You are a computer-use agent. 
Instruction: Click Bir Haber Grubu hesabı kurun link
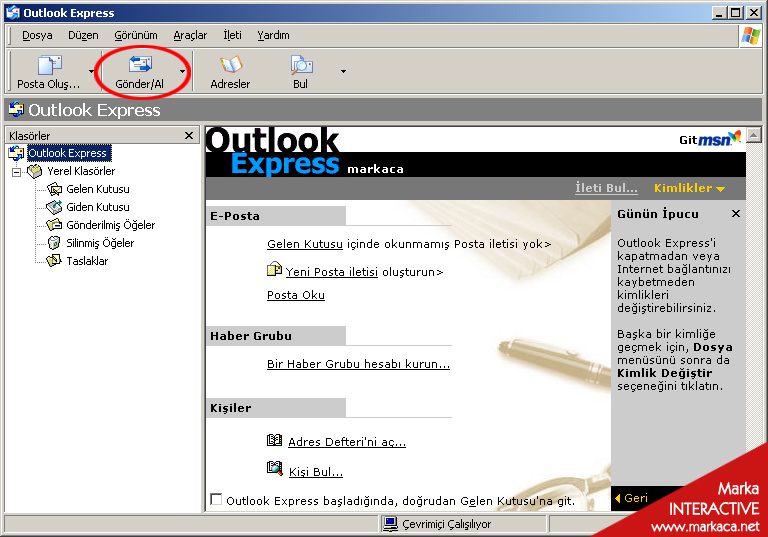point(358,364)
